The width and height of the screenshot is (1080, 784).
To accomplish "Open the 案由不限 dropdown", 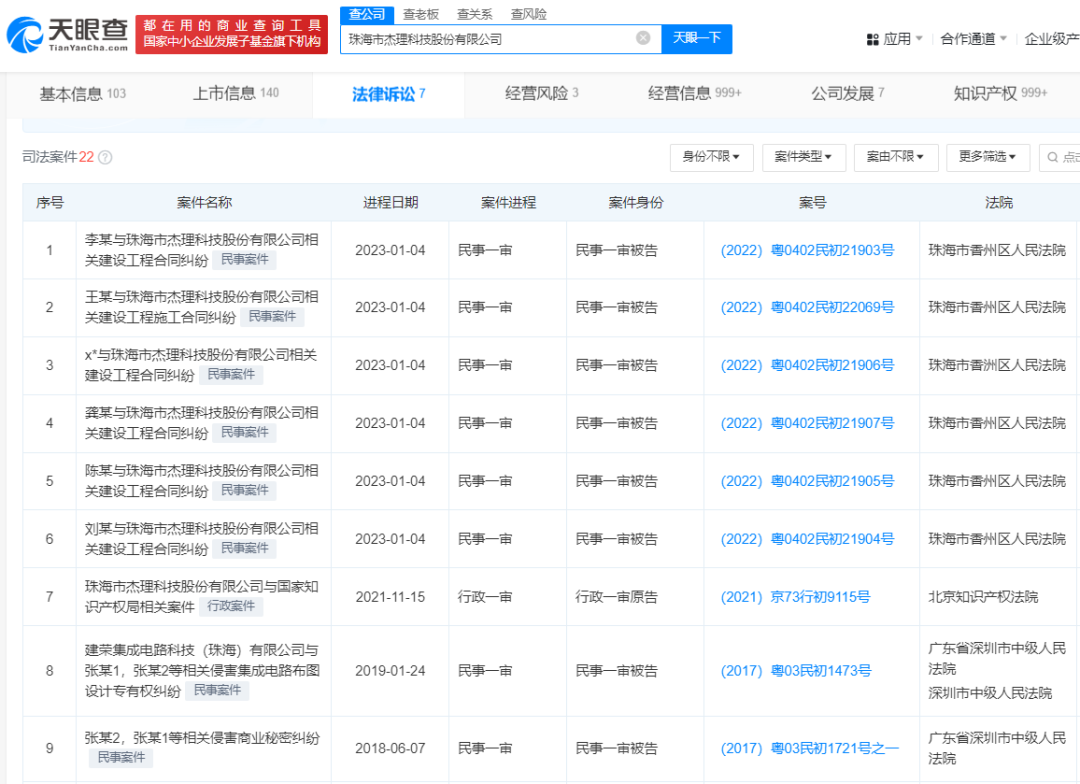I will [x=896, y=157].
